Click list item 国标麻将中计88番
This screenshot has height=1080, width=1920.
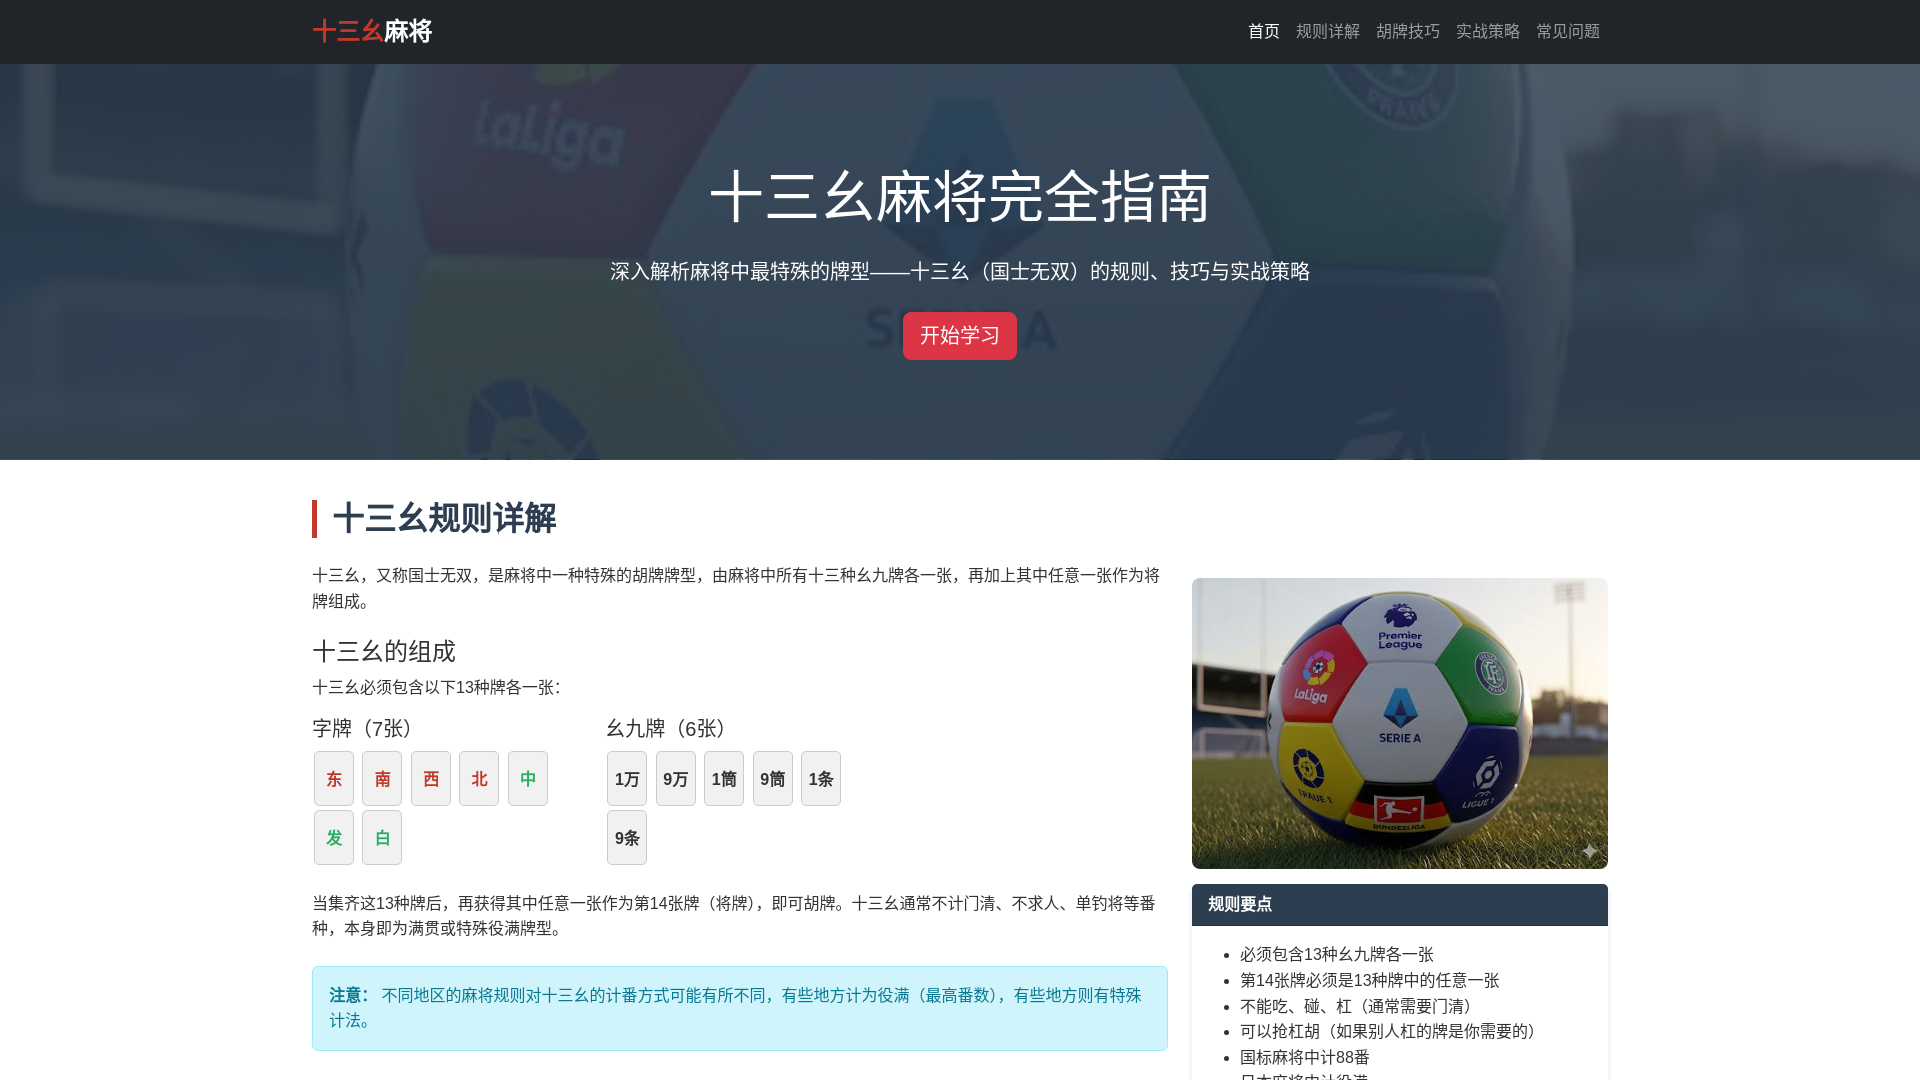coord(1305,1058)
